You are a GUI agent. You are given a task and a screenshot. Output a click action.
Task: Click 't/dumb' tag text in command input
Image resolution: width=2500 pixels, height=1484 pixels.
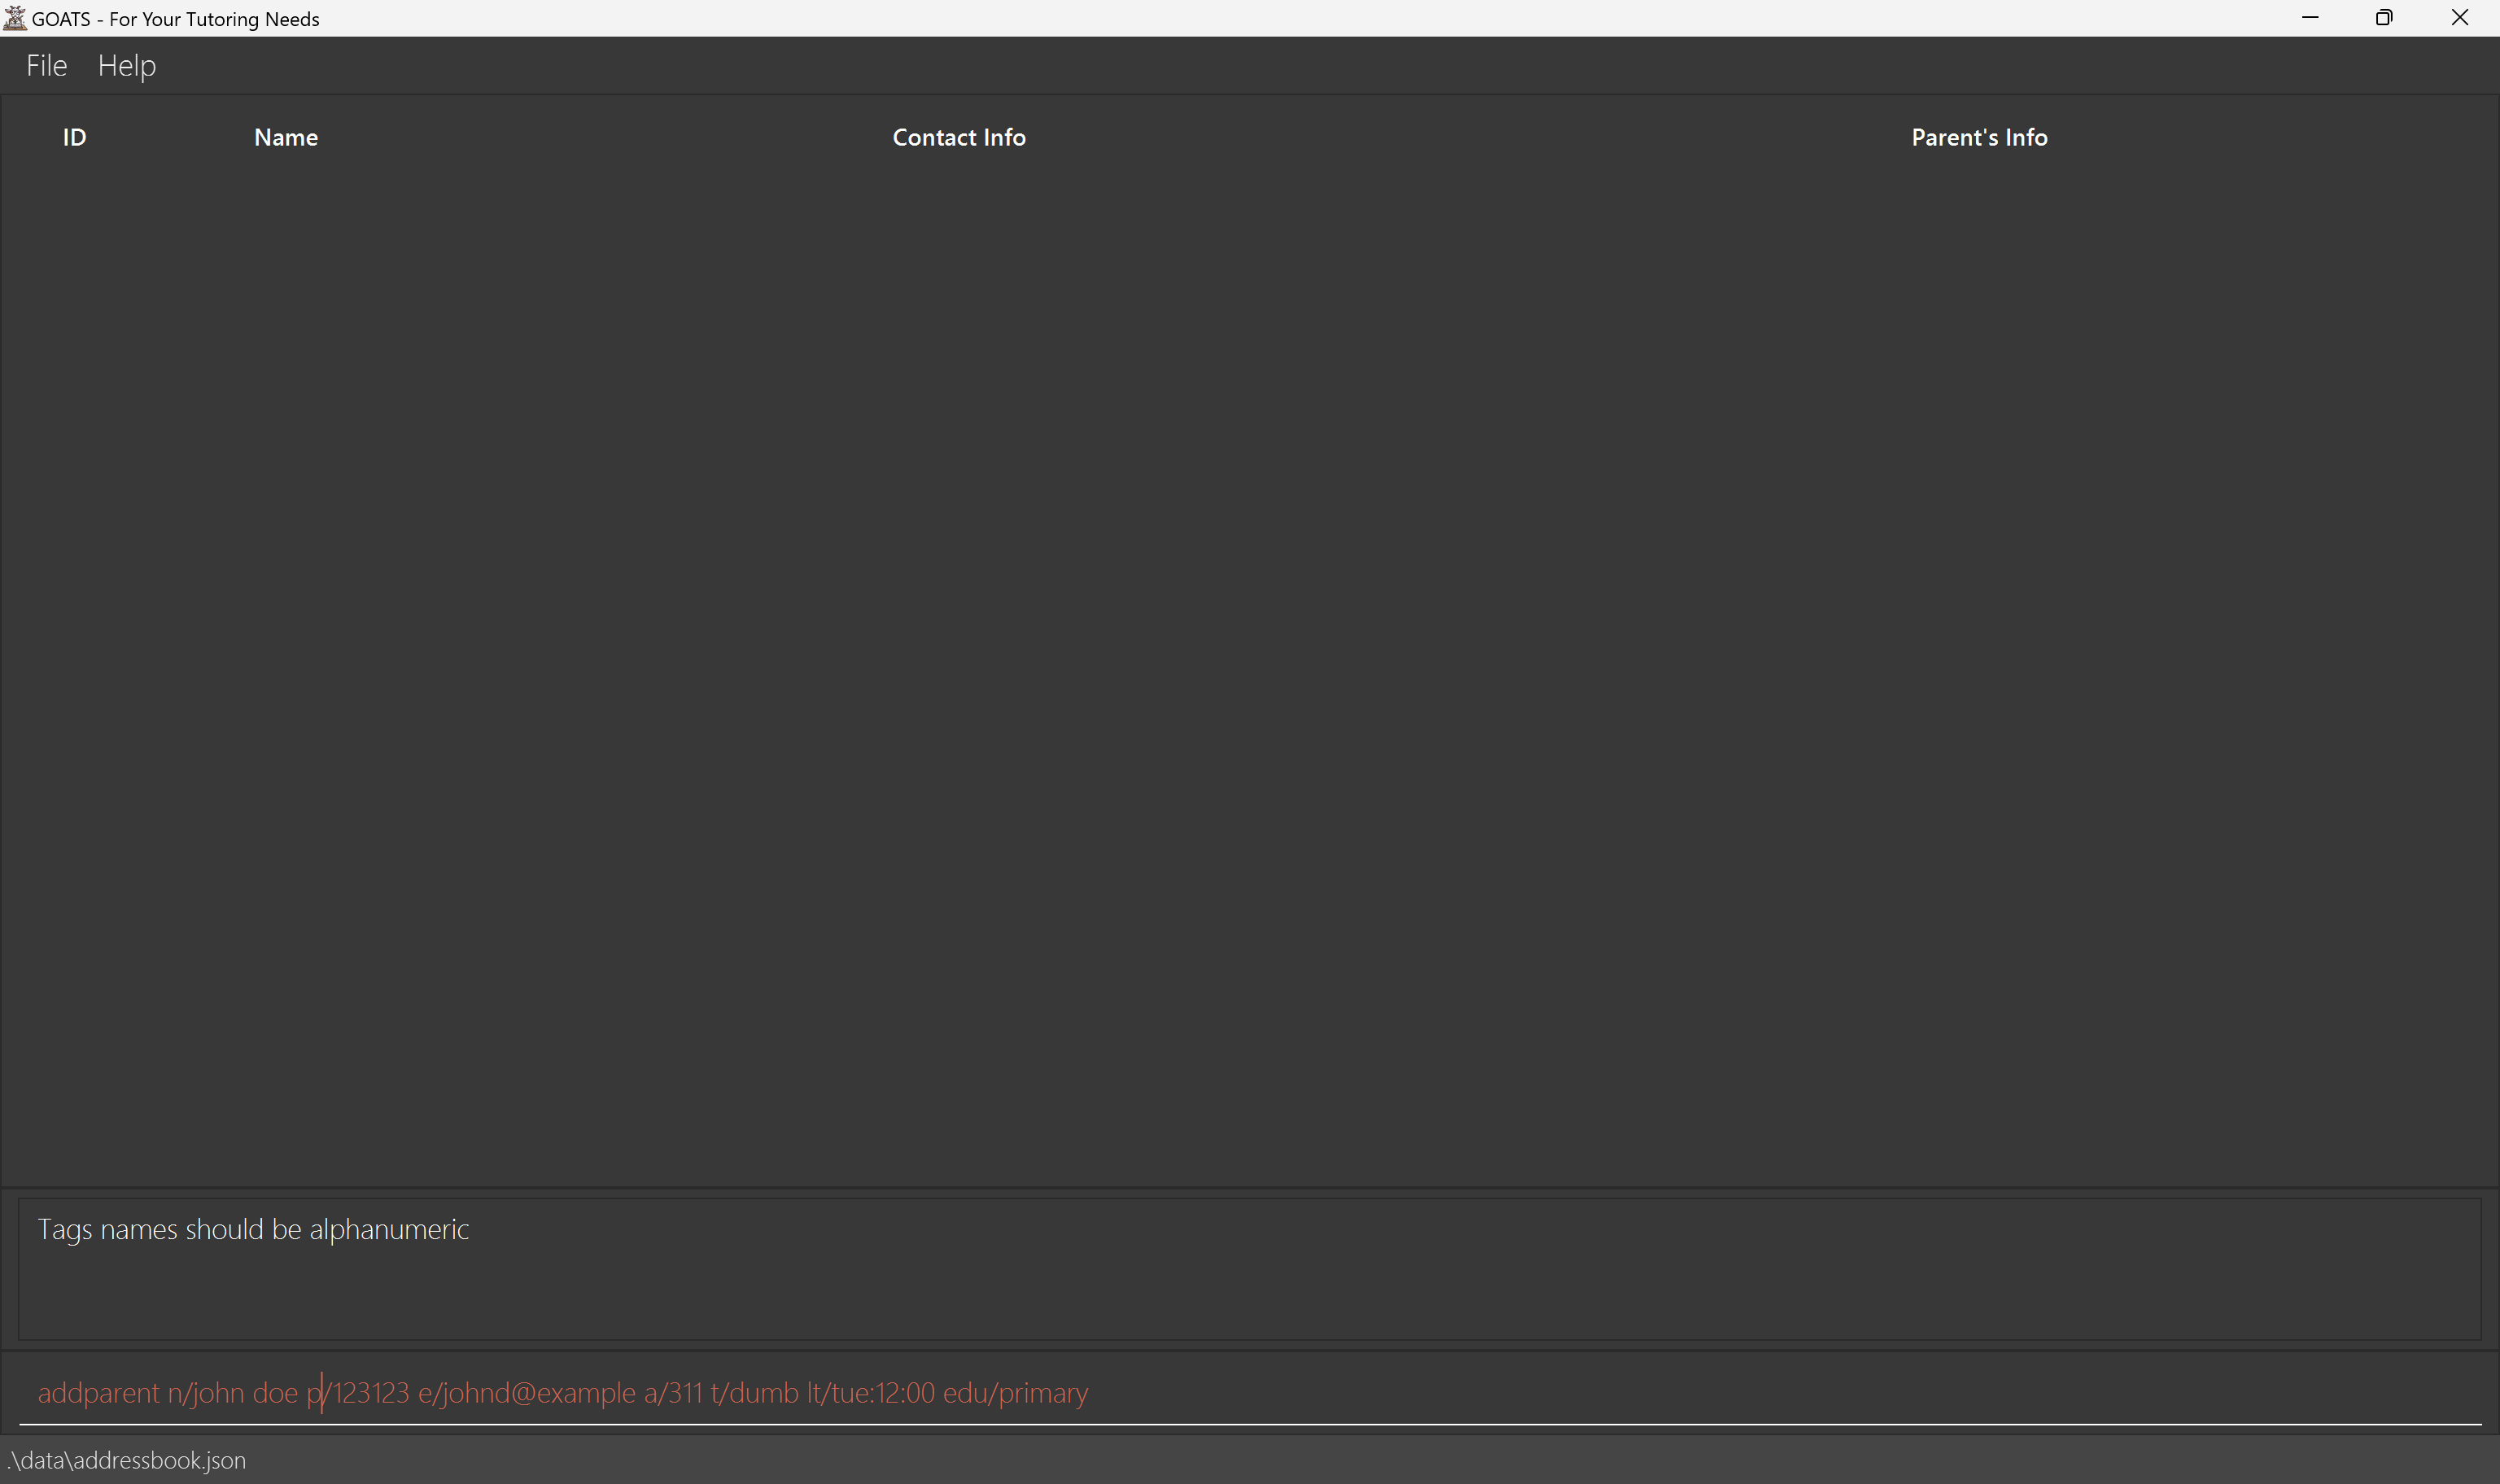(754, 1393)
